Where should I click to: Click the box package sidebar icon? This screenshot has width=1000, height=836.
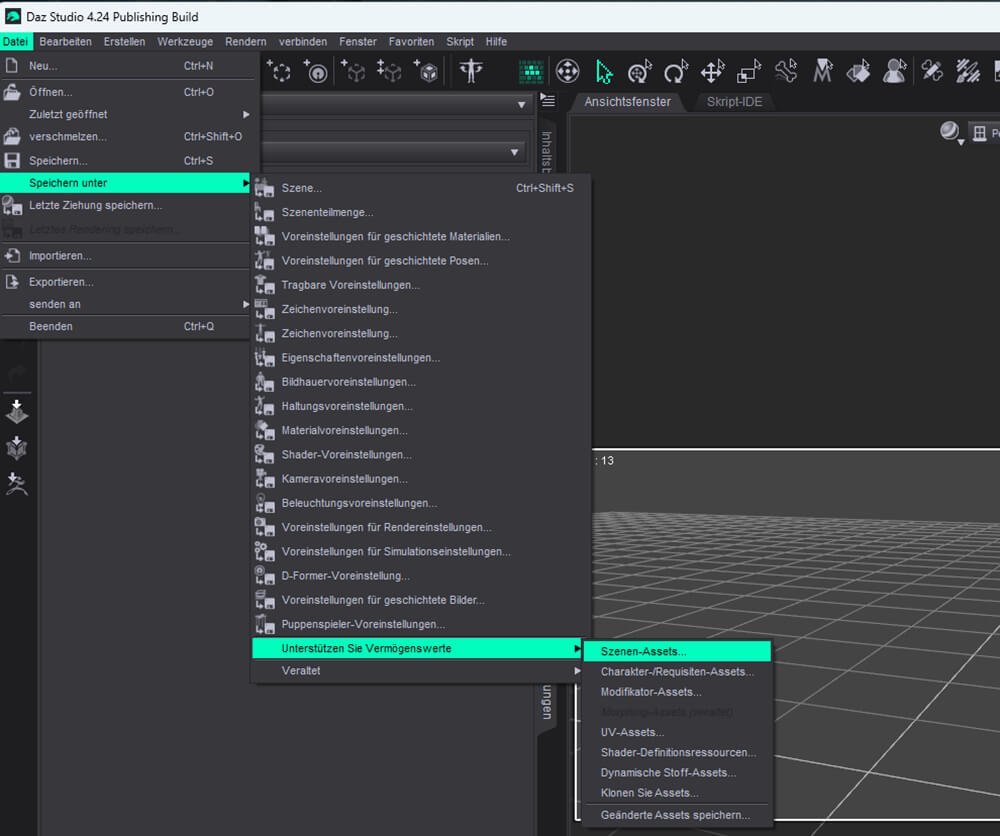pyautogui.click(x=17, y=448)
